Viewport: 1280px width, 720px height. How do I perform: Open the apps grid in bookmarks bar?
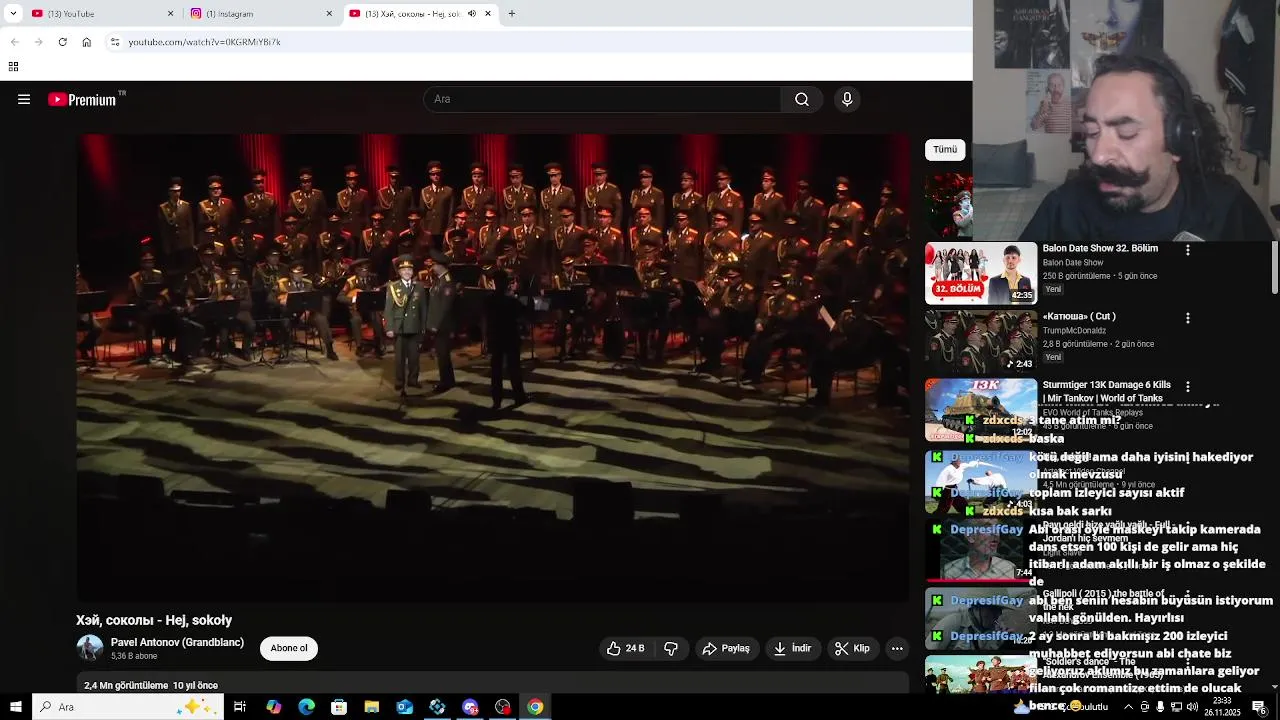(x=13, y=67)
